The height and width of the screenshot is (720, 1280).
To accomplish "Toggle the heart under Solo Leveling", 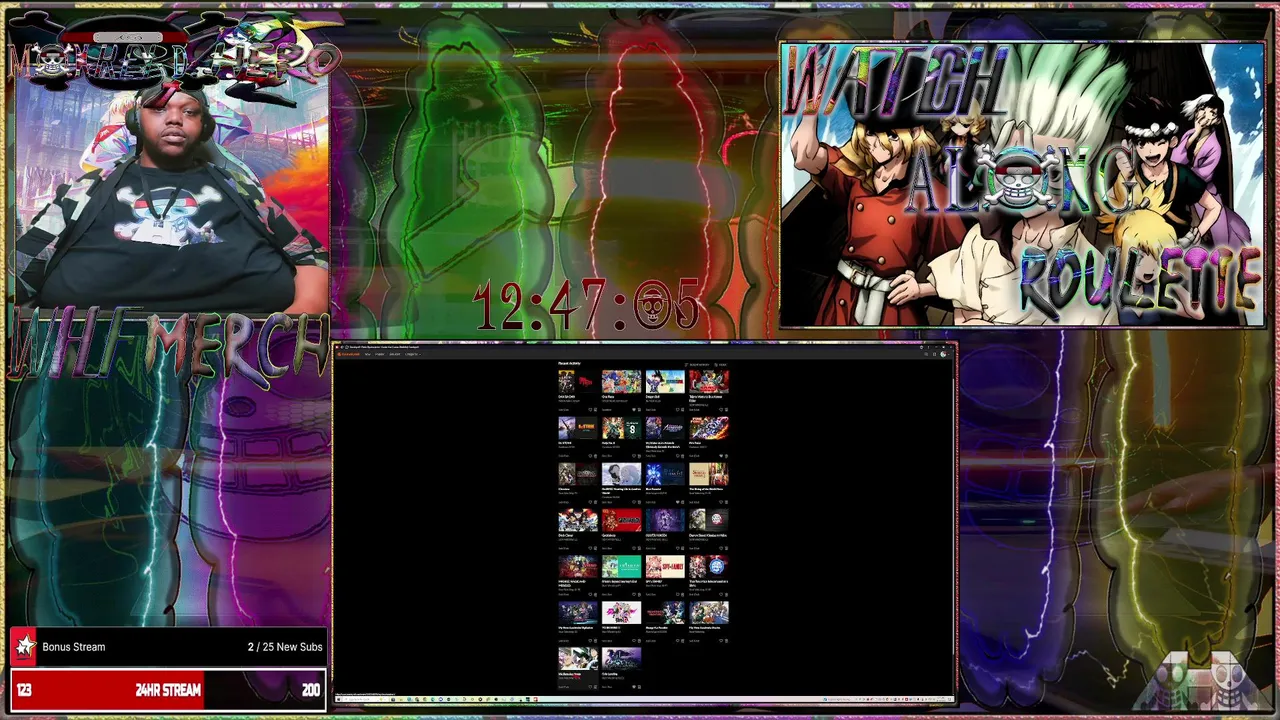I will (634, 687).
